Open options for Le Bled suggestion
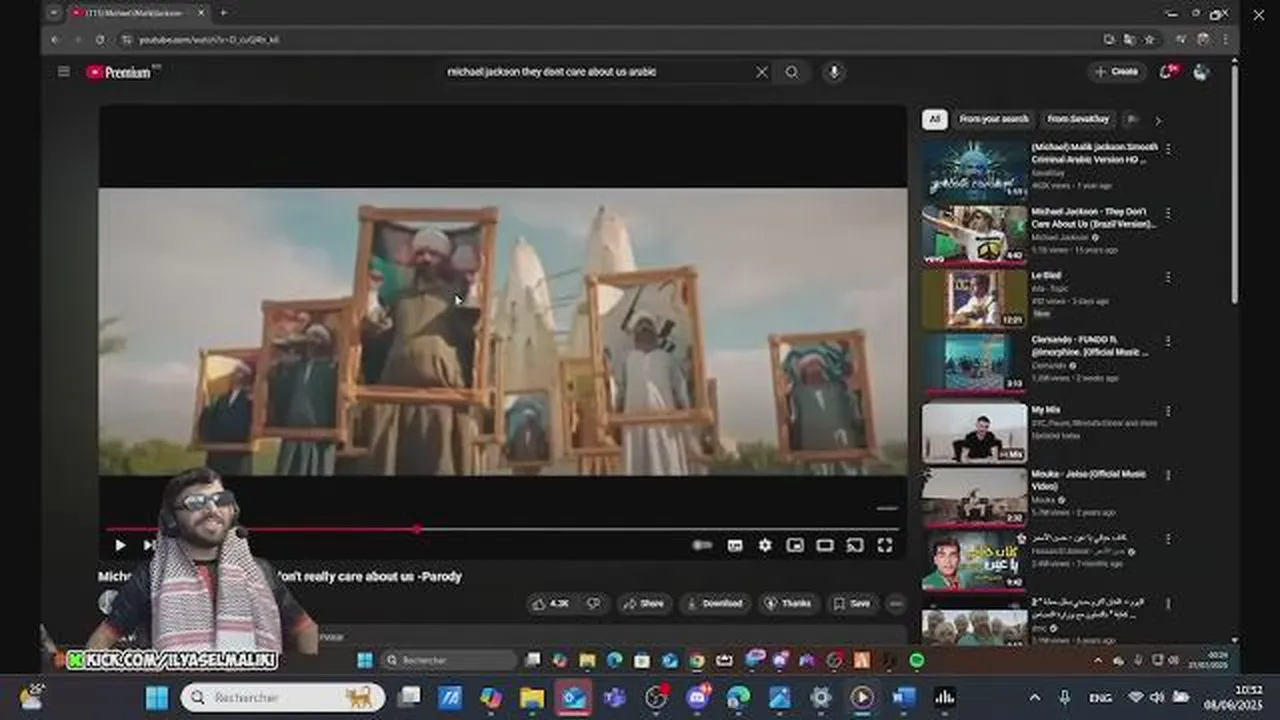Screen dimensions: 1280x720 pyautogui.click(x=1168, y=277)
